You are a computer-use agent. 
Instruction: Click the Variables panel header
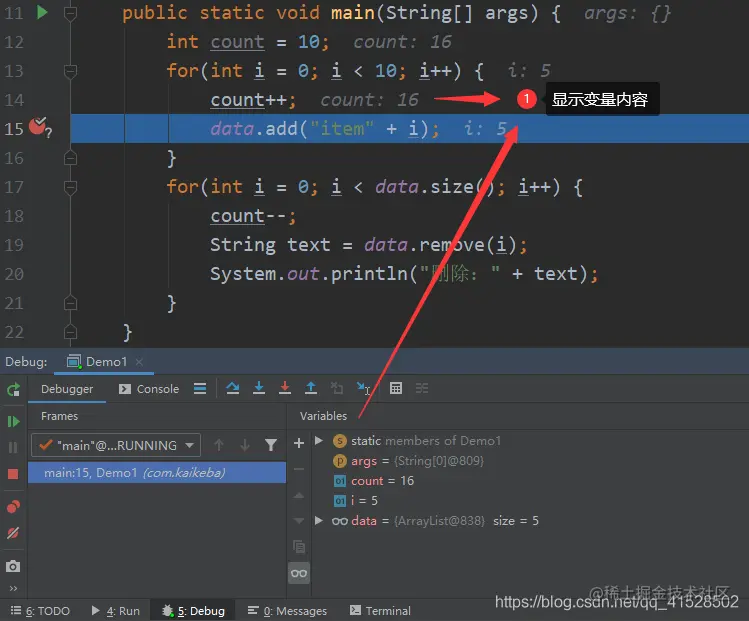[x=323, y=416]
